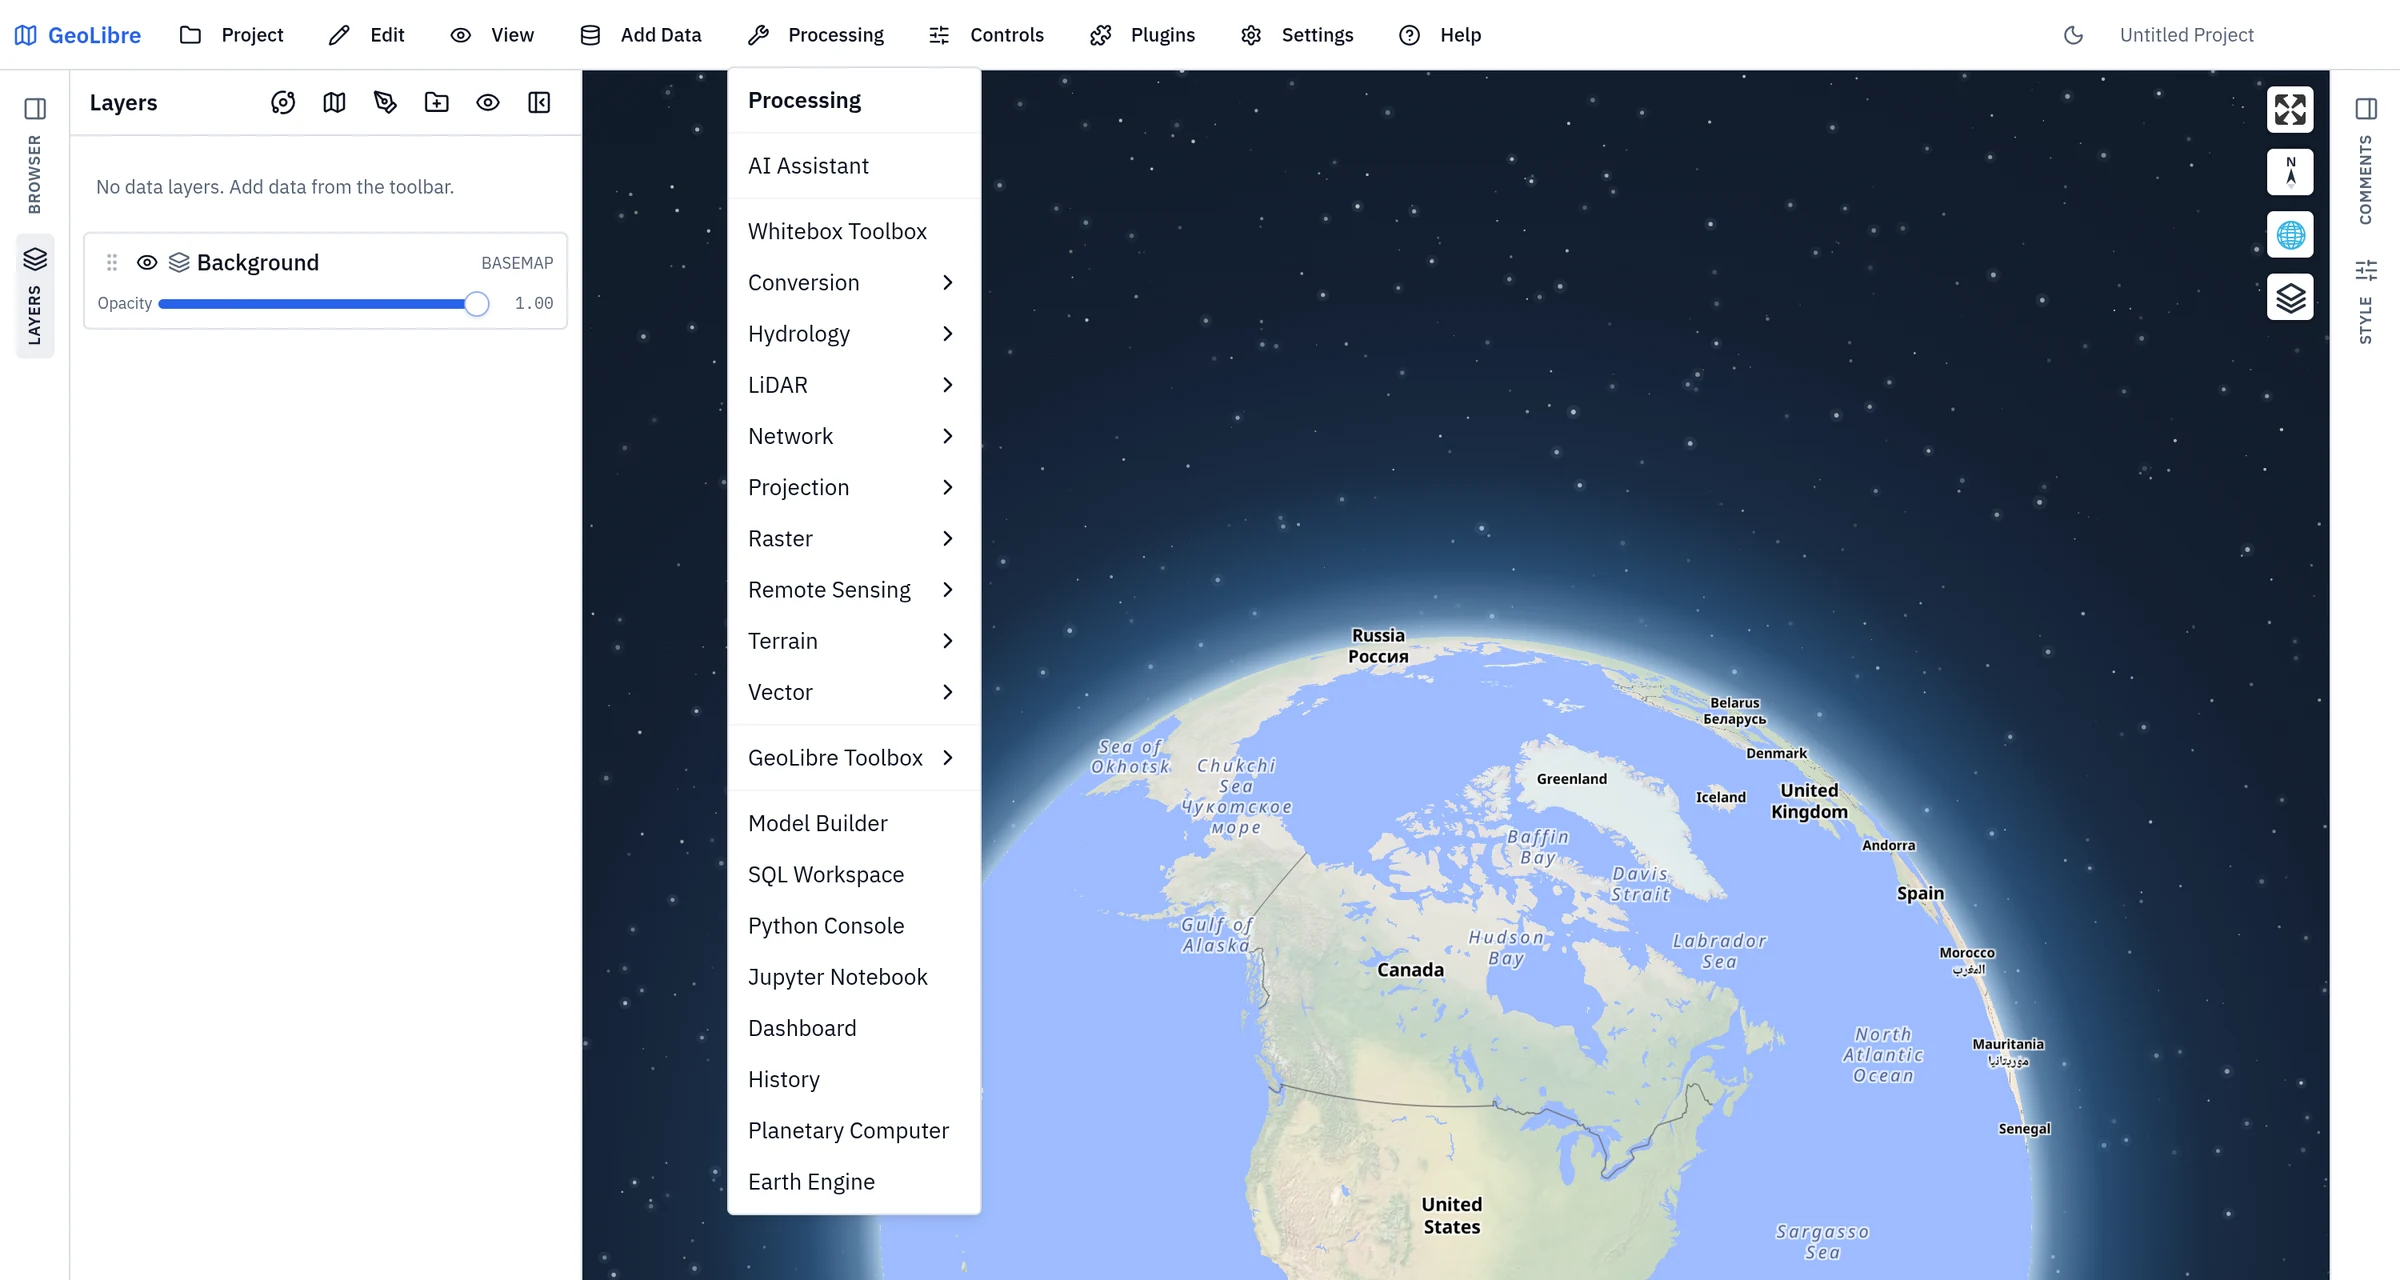Viewport: 2400px width, 1280px height.
Task: Hide the Background layer eye icon
Action: coord(147,262)
